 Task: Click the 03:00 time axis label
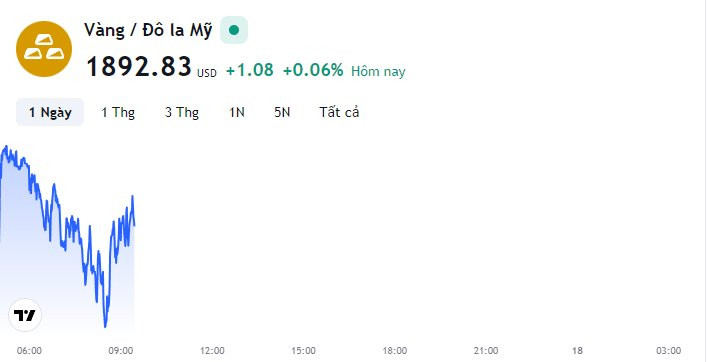point(668,350)
